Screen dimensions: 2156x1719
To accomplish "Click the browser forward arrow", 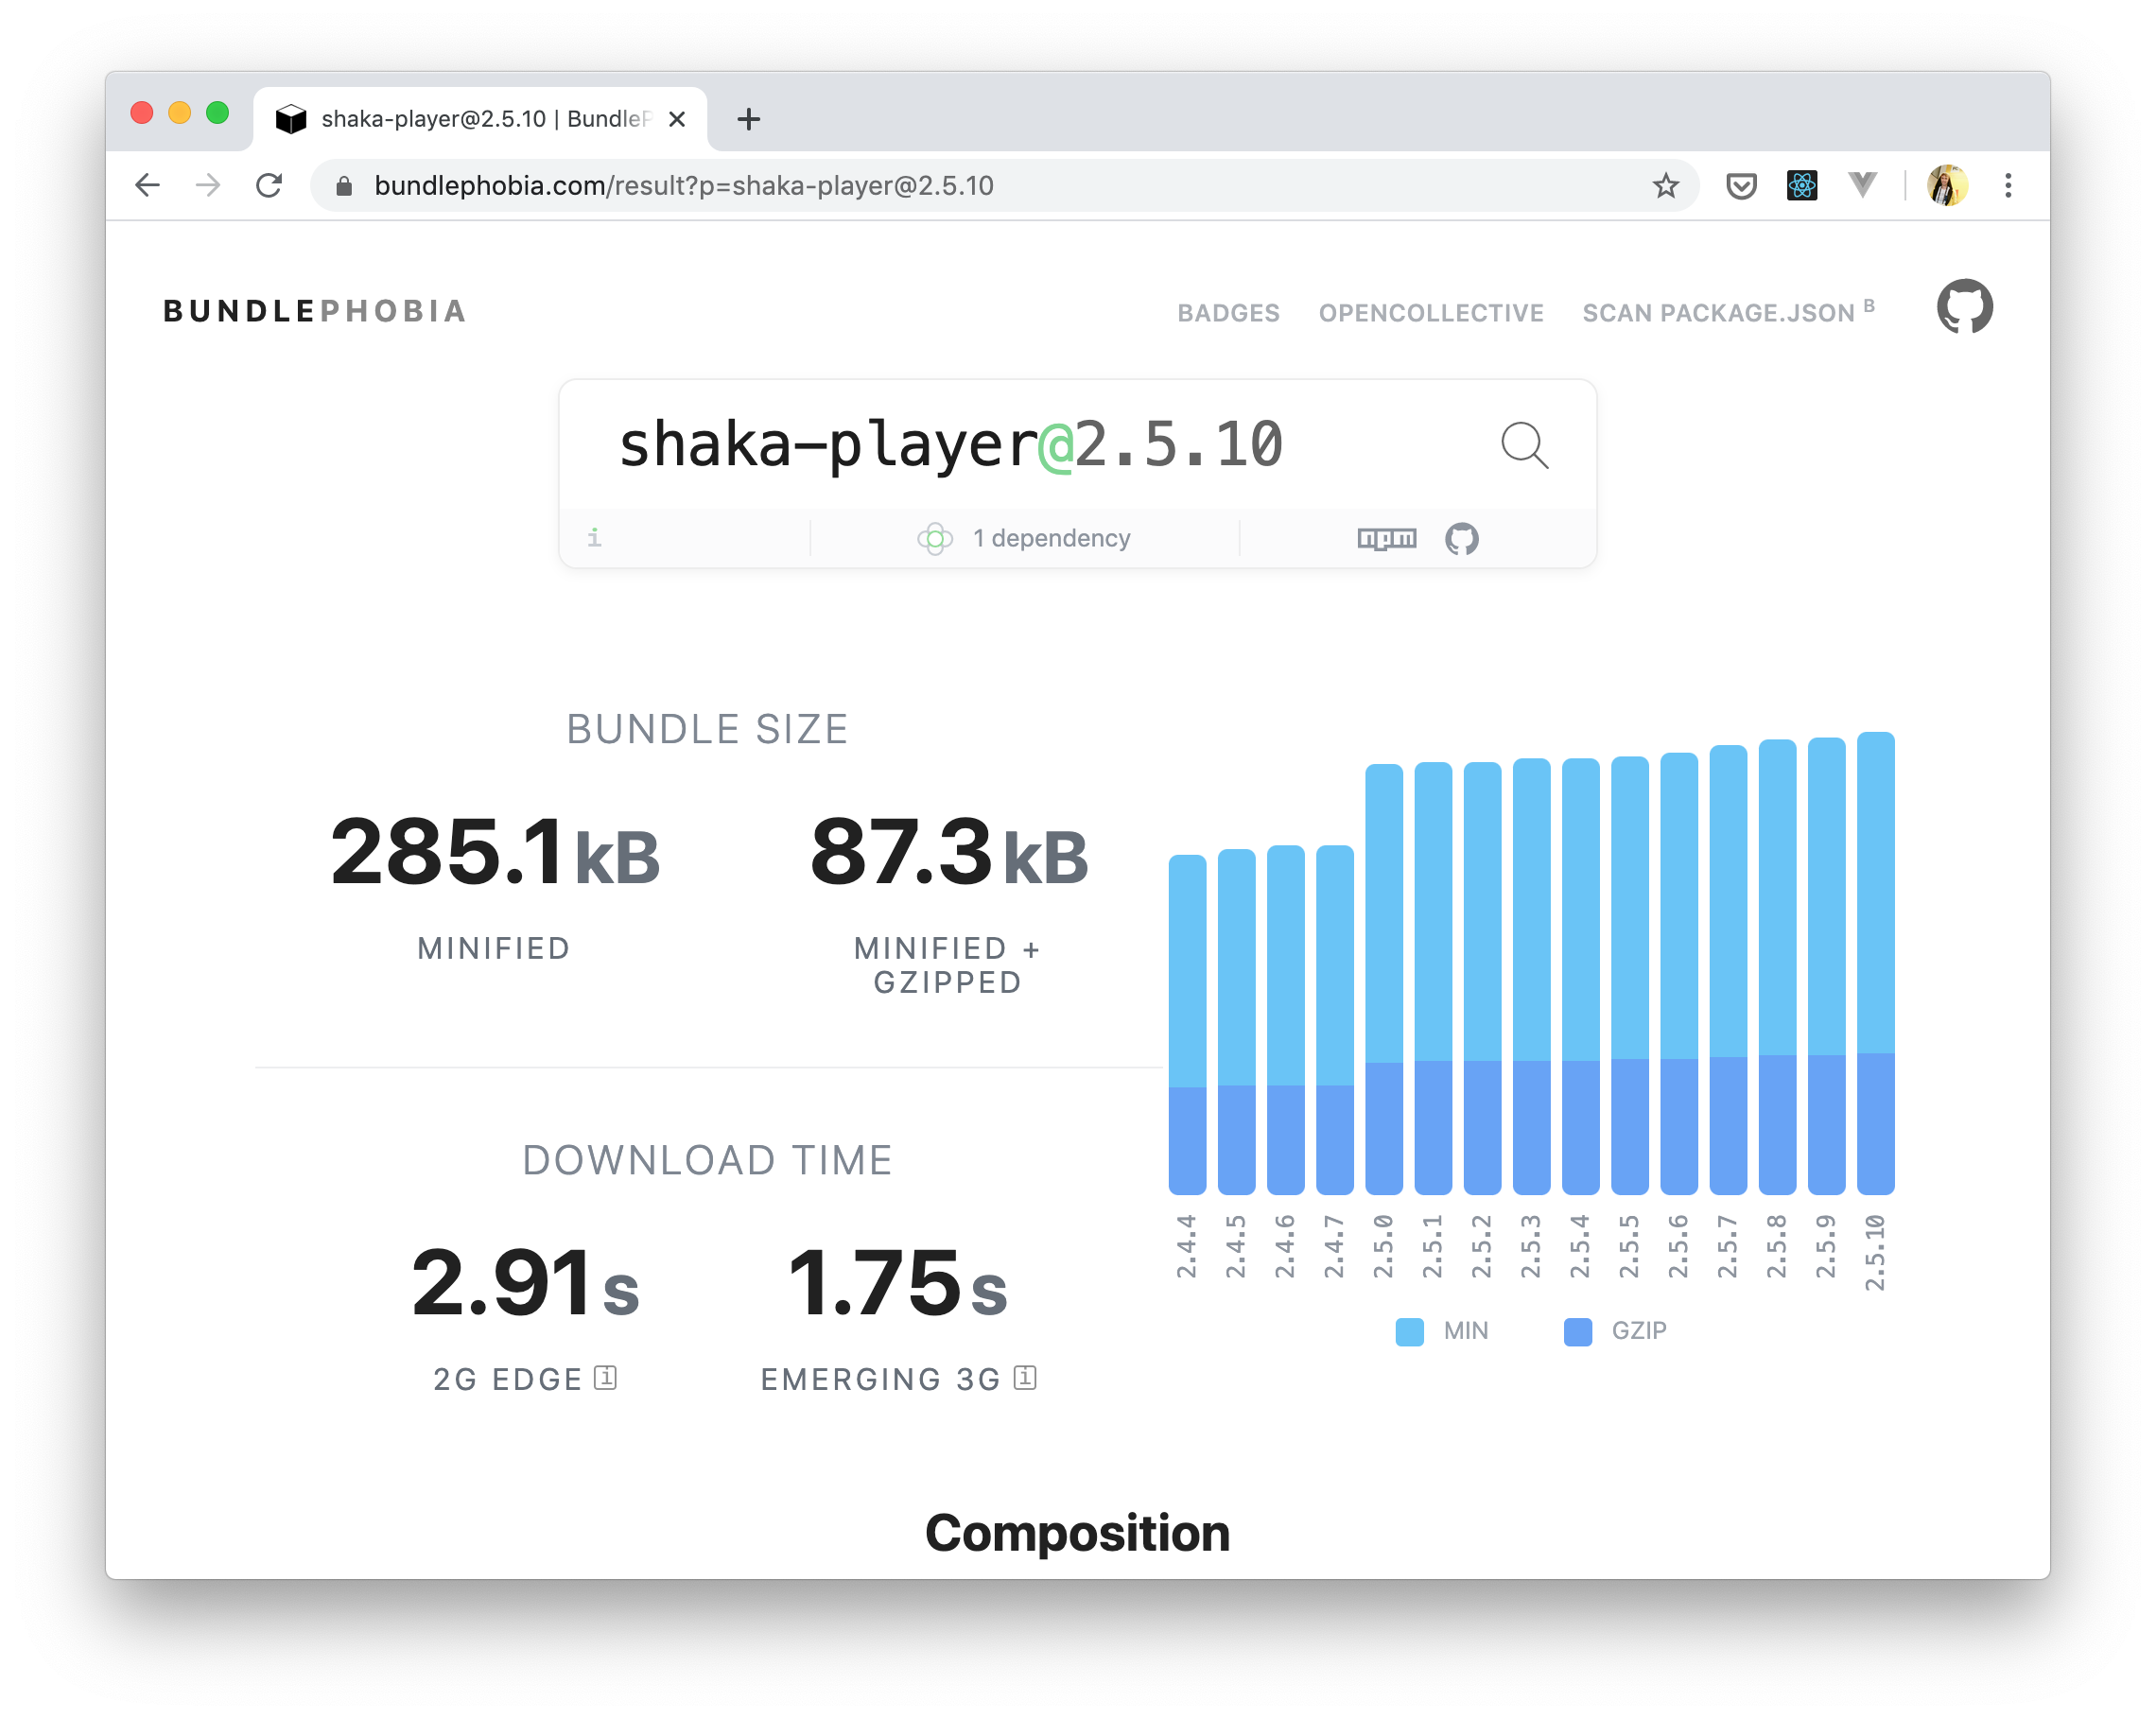I will (208, 185).
